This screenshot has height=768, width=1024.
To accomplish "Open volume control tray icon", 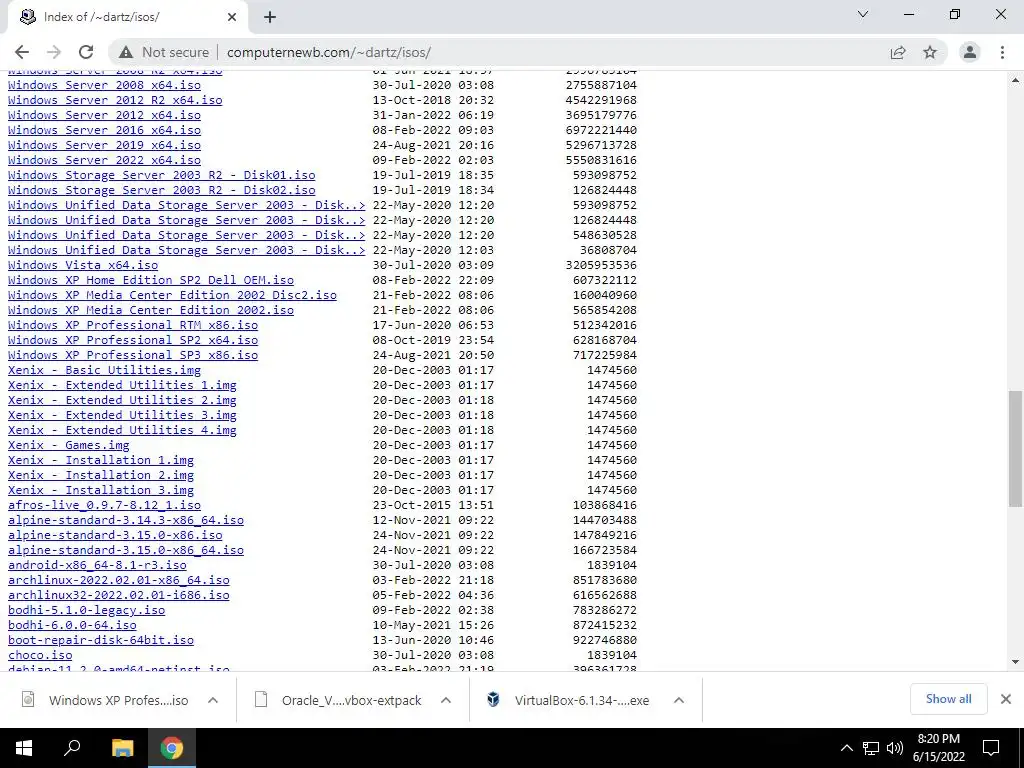I will (895, 748).
